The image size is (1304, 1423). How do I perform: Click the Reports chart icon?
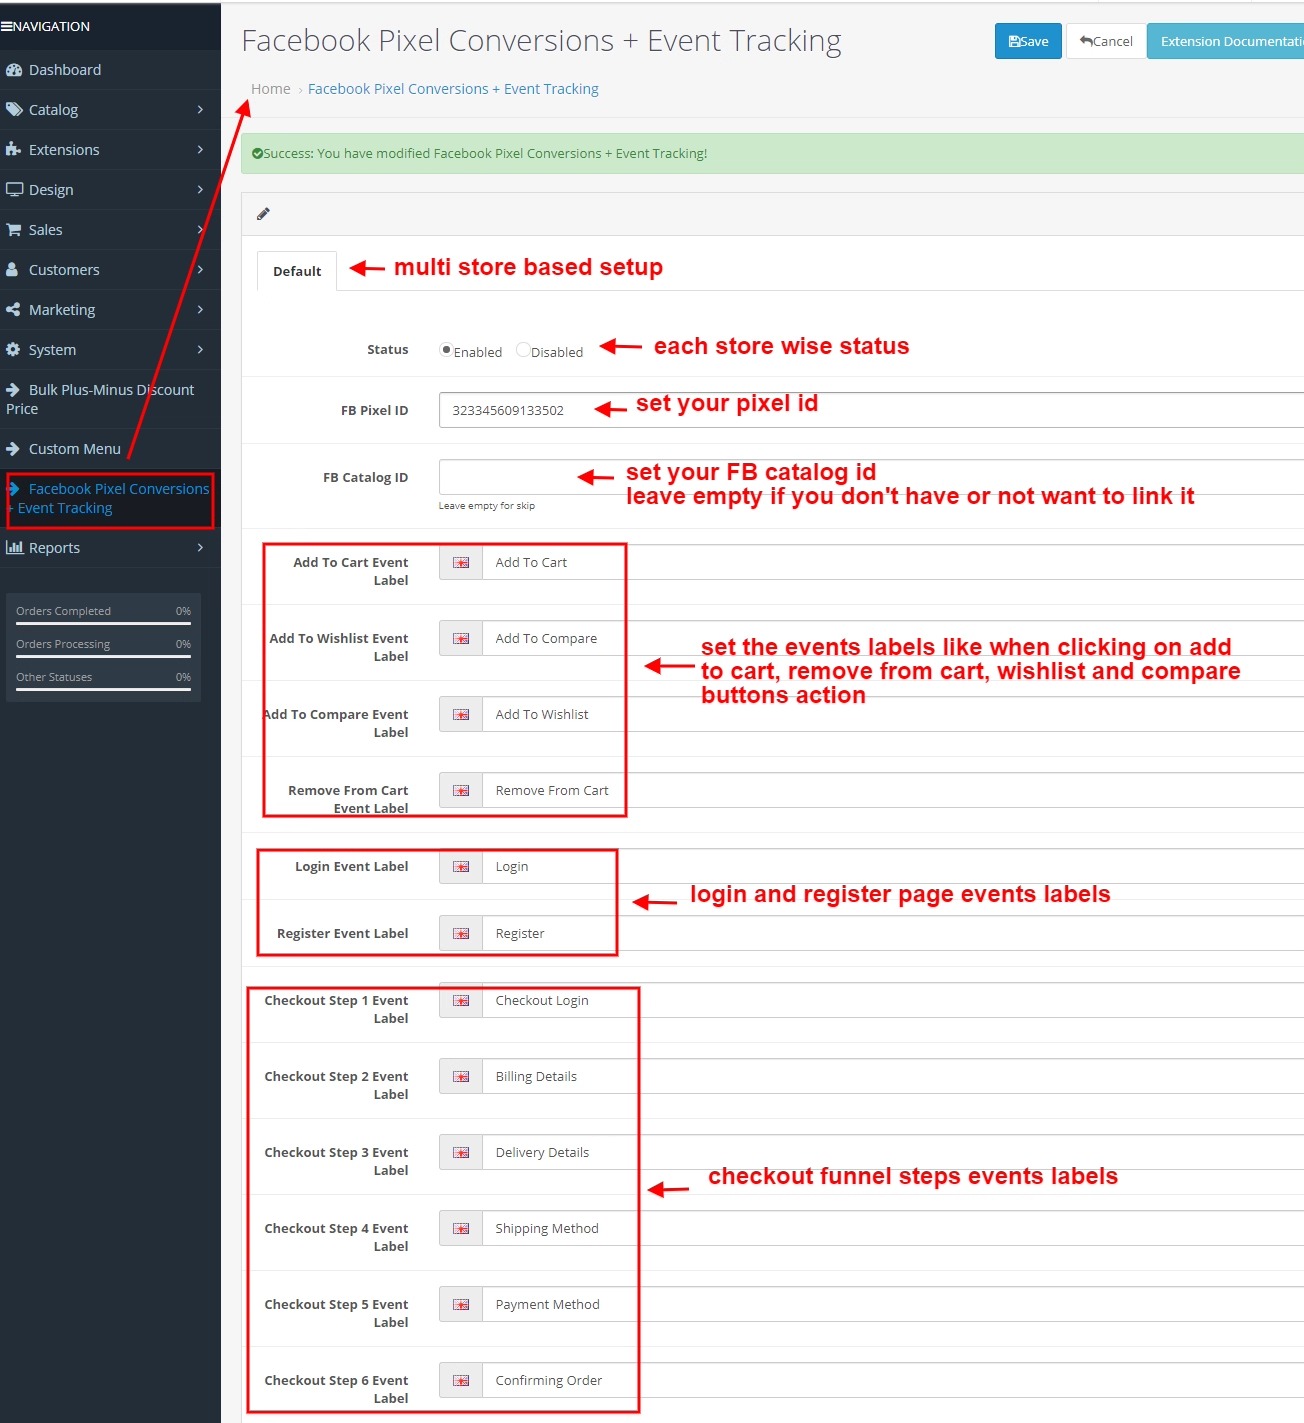click(x=14, y=548)
